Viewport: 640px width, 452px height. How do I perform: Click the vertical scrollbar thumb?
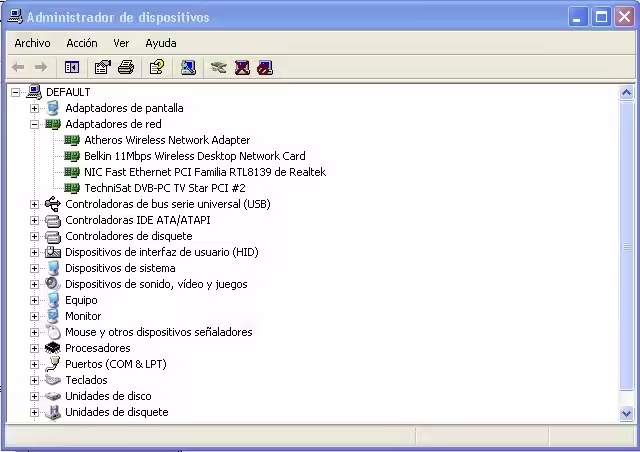627,246
